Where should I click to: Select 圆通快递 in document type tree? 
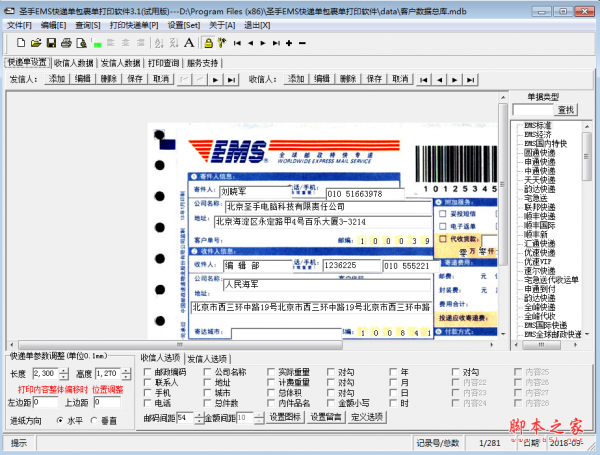[x=540, y=153]
